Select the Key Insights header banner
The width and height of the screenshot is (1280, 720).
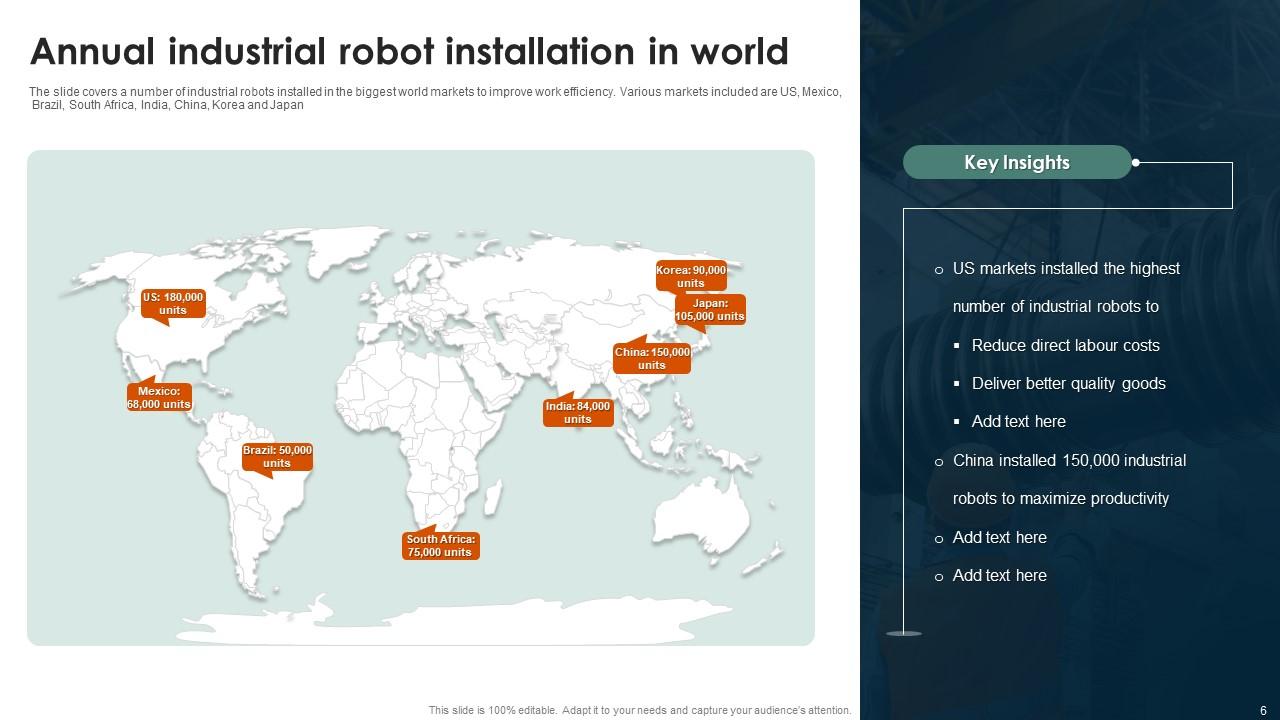1016,161
